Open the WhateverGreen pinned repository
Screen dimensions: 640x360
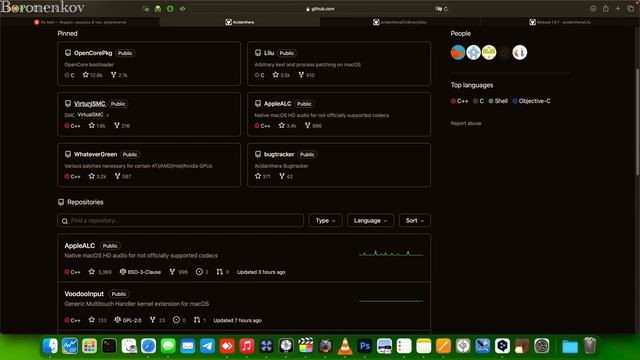(x=96, y=154)
